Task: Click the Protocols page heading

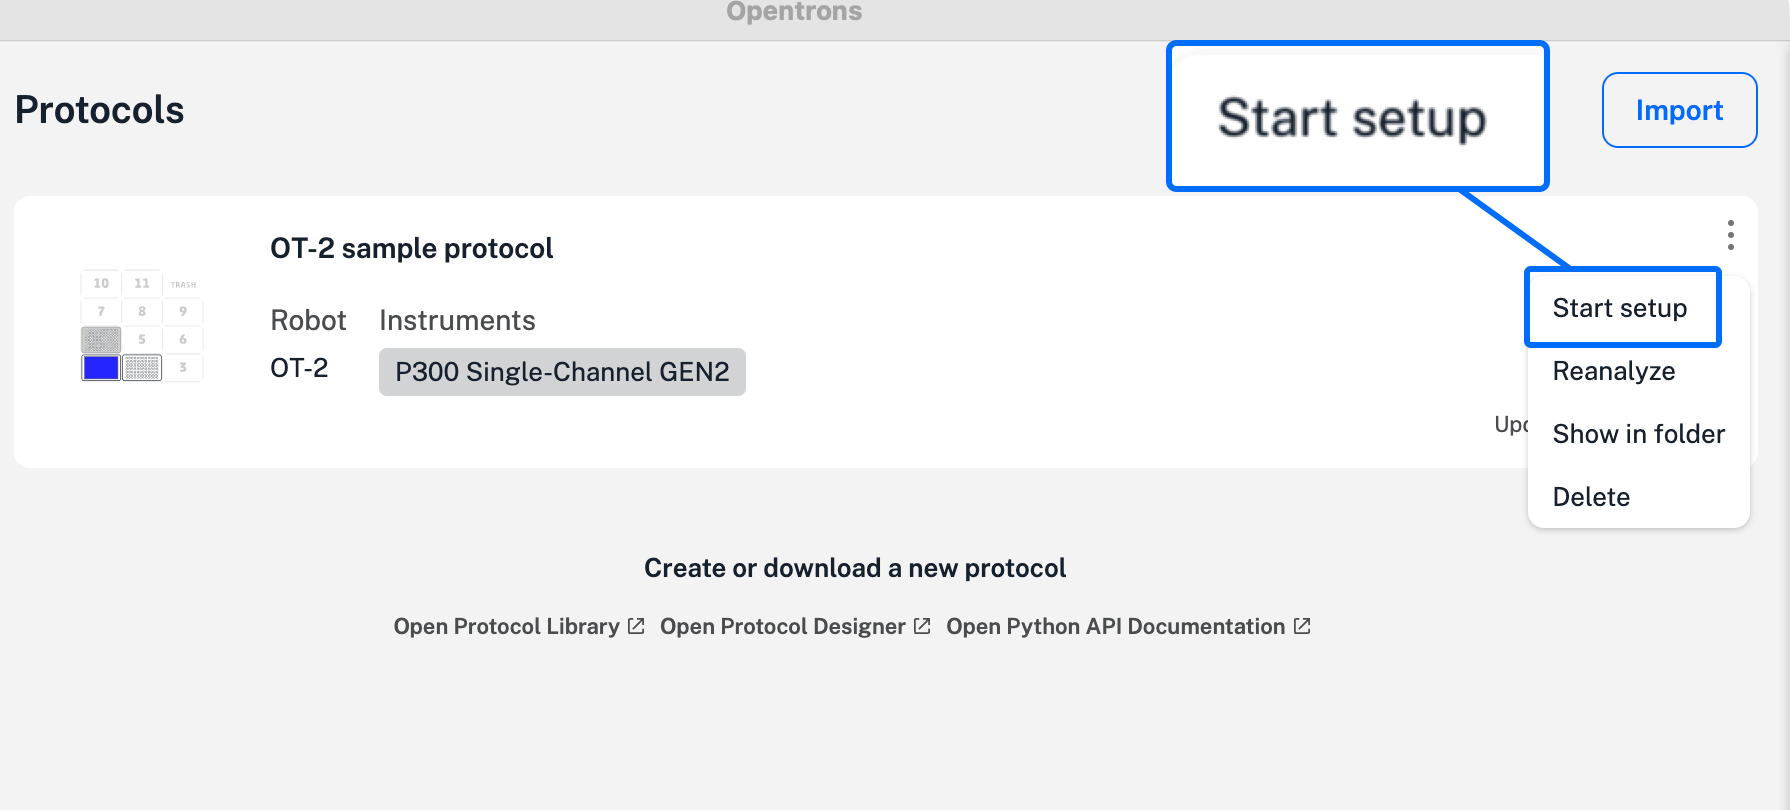Action: coord(99,110)
